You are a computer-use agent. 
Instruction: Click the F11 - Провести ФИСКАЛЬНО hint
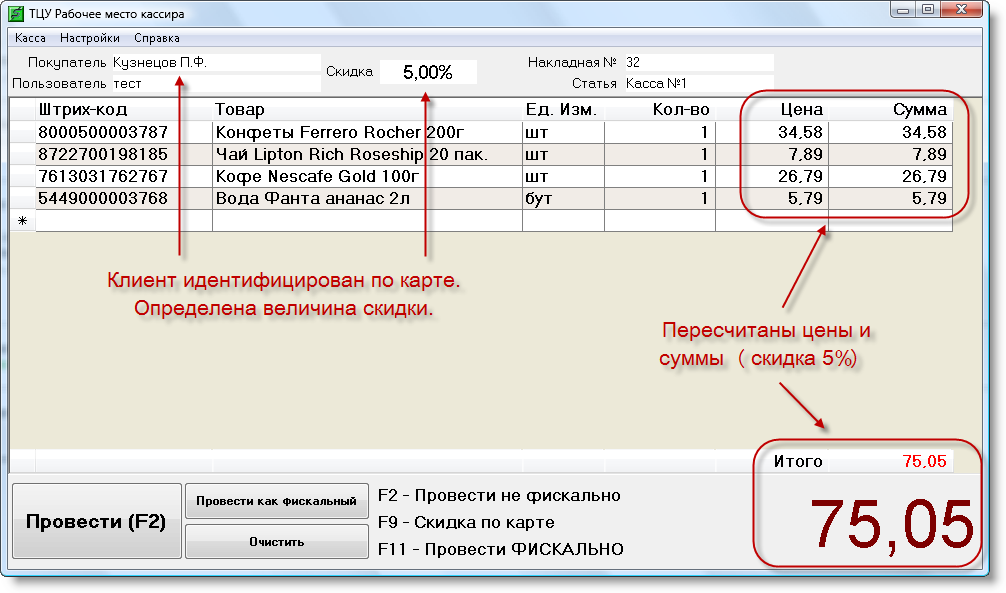[x=501, y=549]
